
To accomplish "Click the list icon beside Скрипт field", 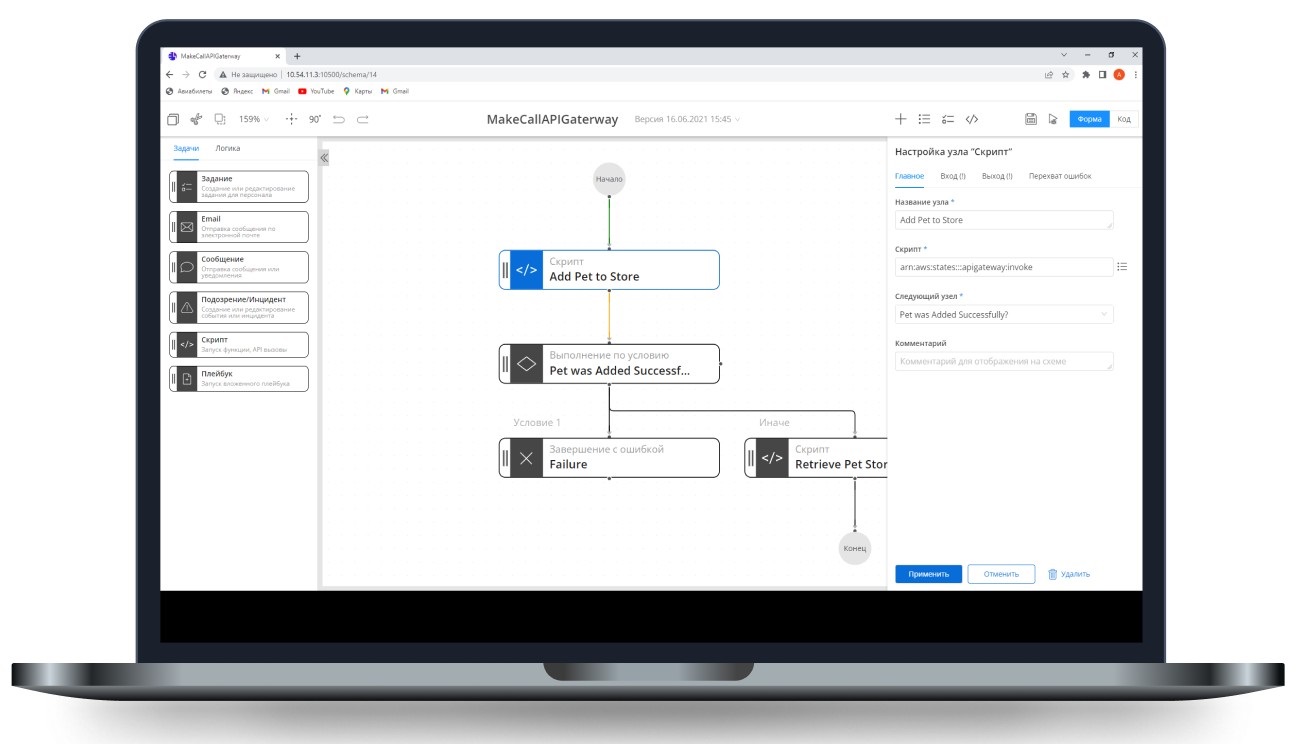I will point(1122,267).
